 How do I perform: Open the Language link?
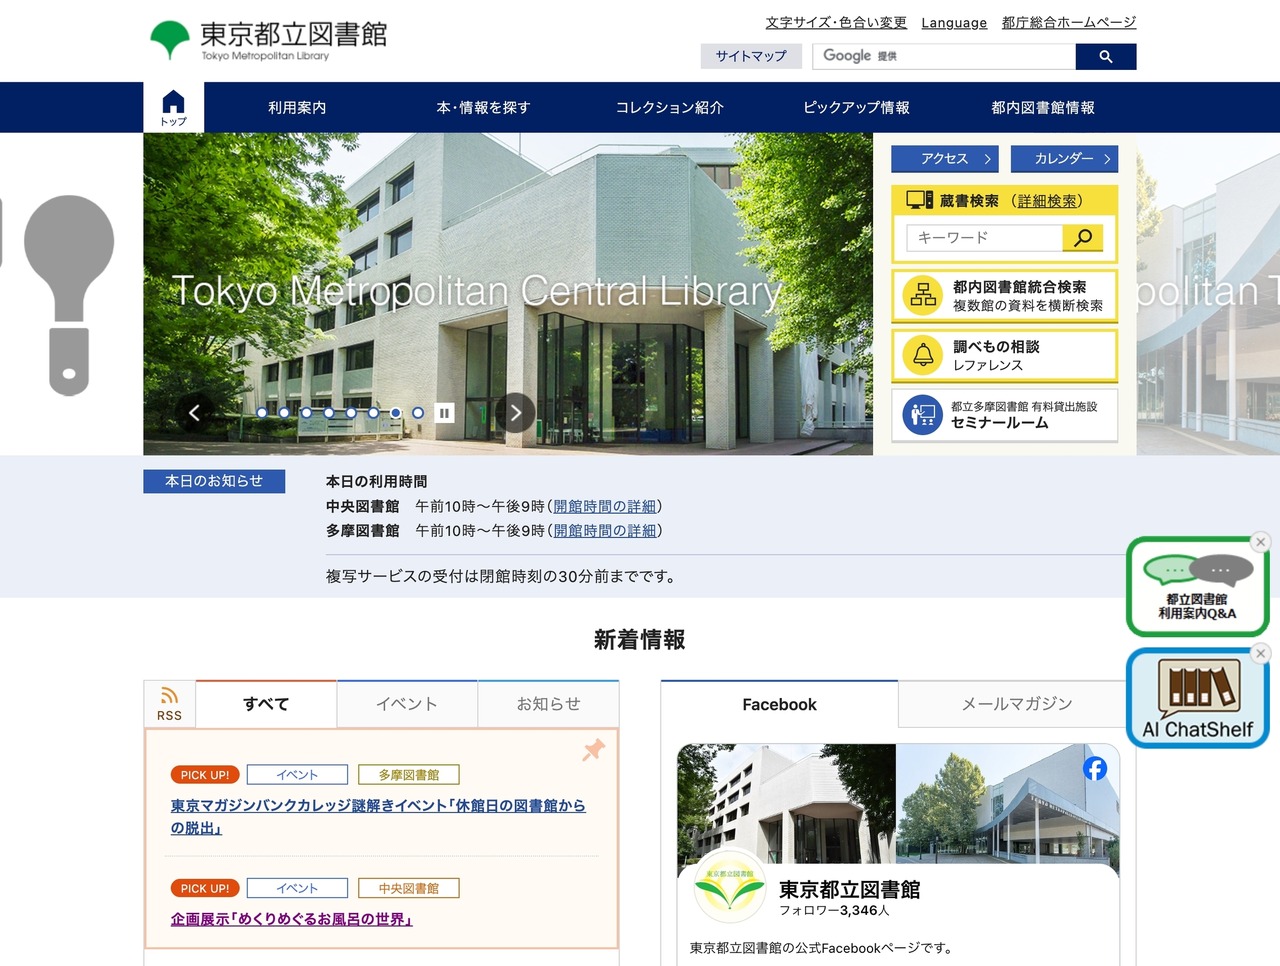954,22
